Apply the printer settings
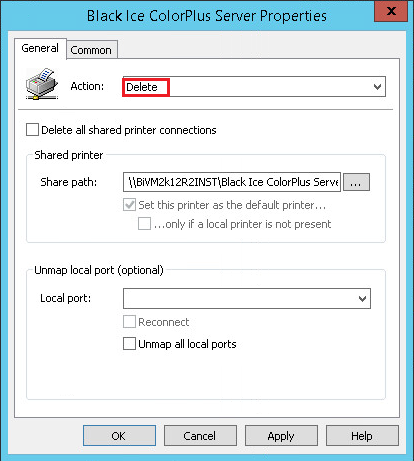Image resolution: width=414 pixels, height=461 pixels. (281, 436)
